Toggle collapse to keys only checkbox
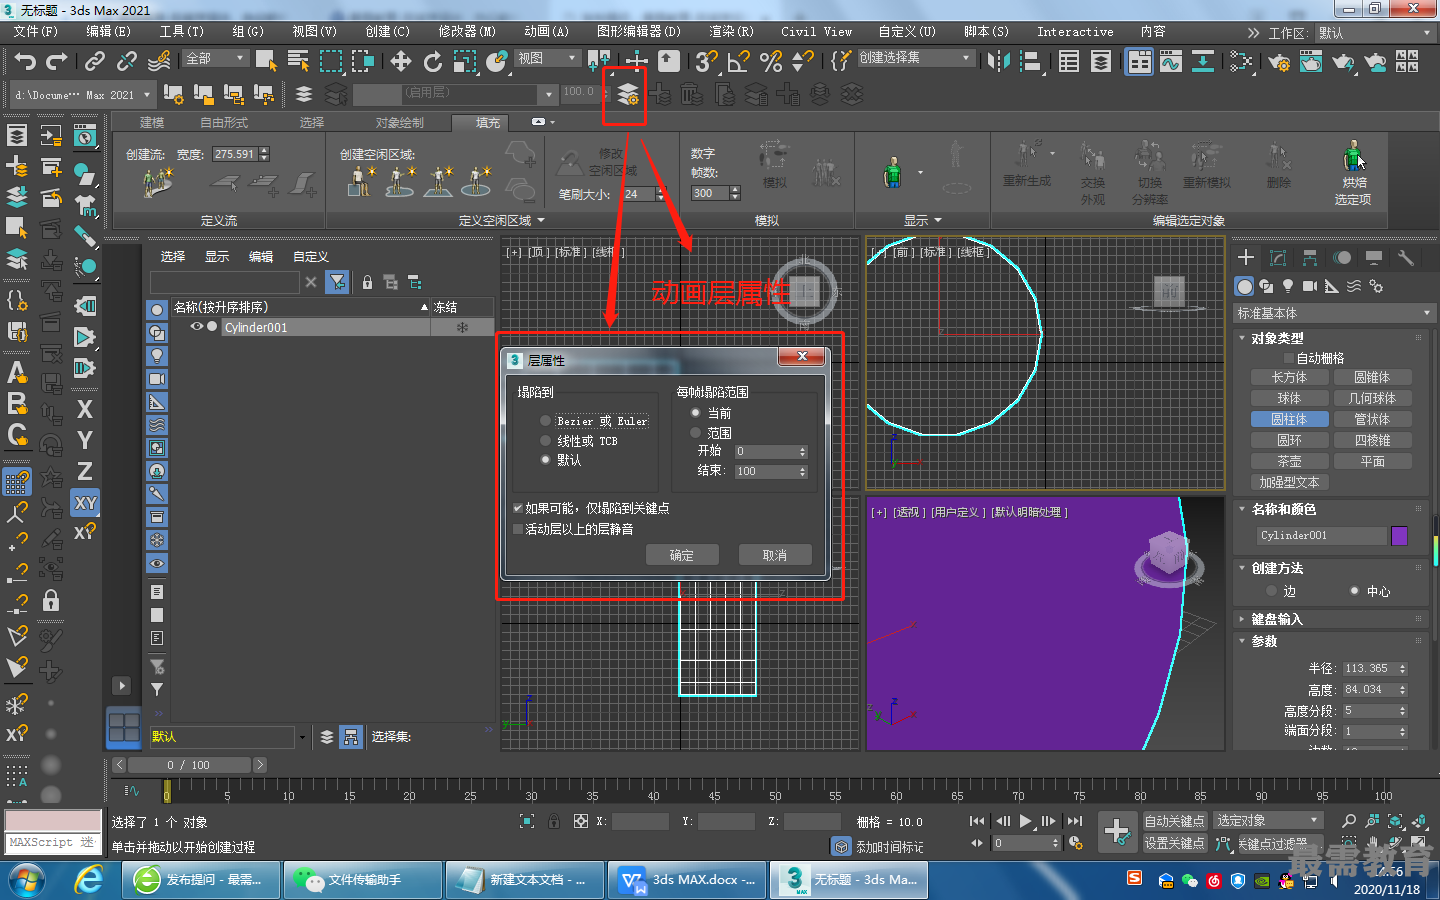Image resolution: width=1440 pixels, height=900 pixels. click(518, 508)
